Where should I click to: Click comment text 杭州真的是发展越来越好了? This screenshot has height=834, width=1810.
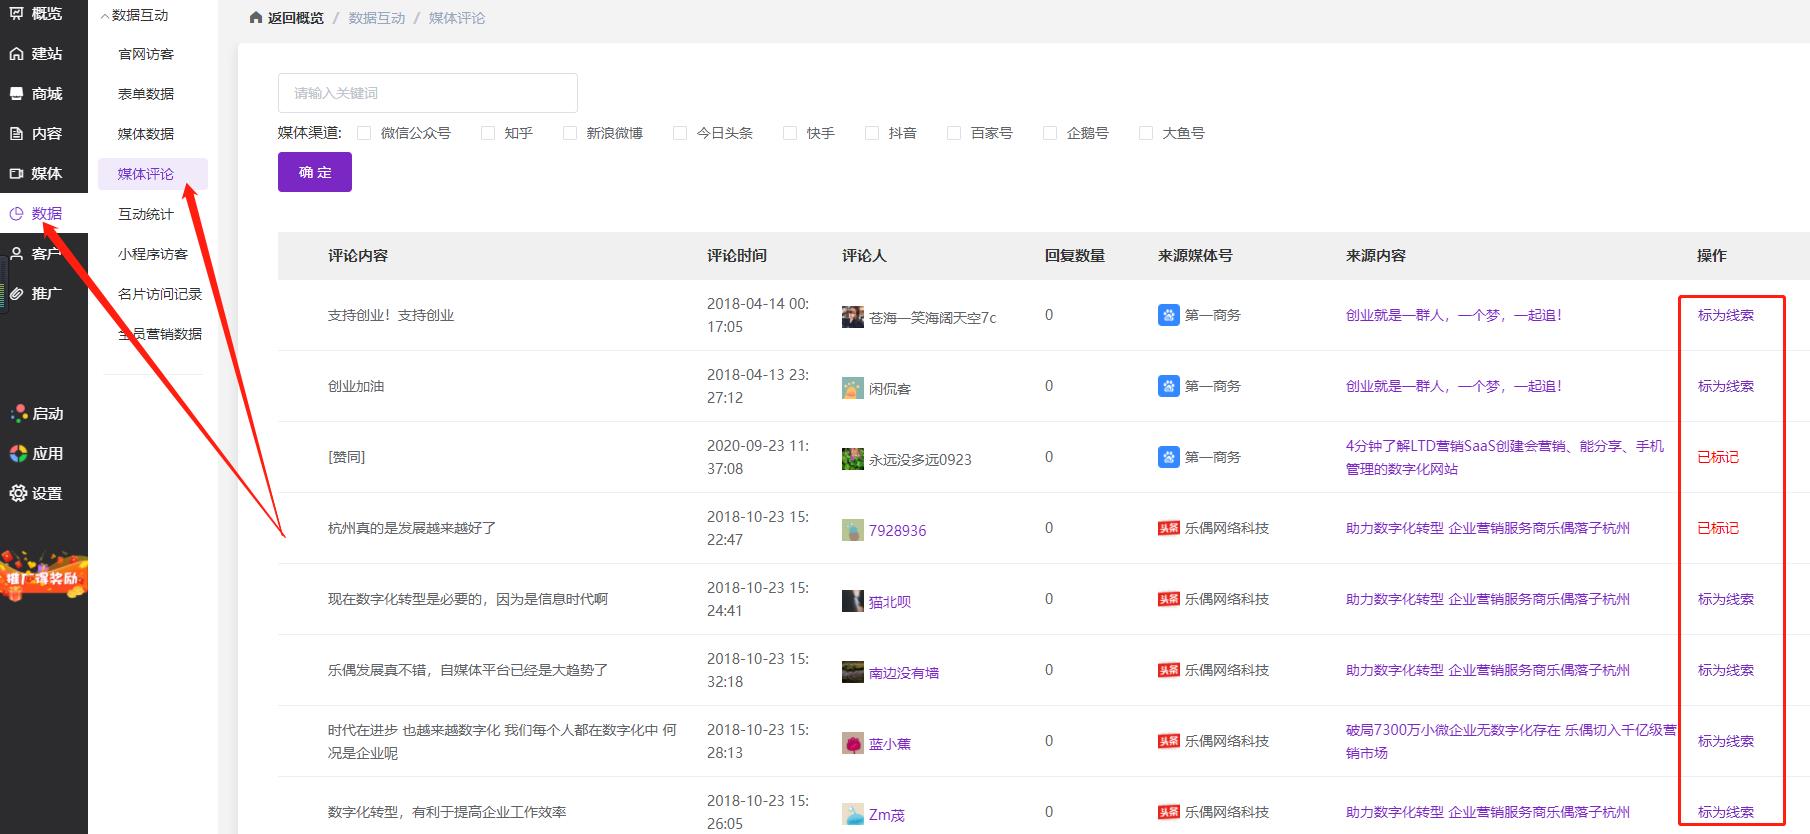[412, 528]
